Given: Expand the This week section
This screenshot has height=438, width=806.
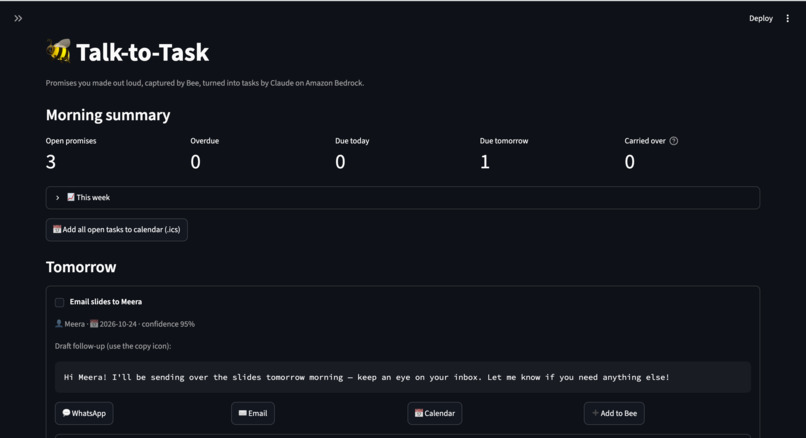Looking at the screenshot, I should click(x=402, y=197).
